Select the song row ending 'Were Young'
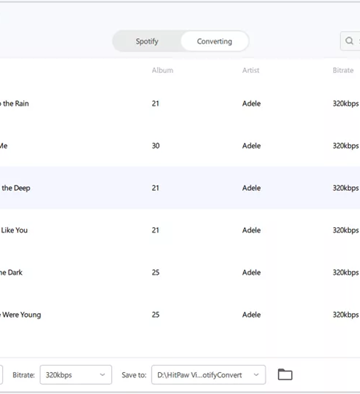 coord(180,315)
